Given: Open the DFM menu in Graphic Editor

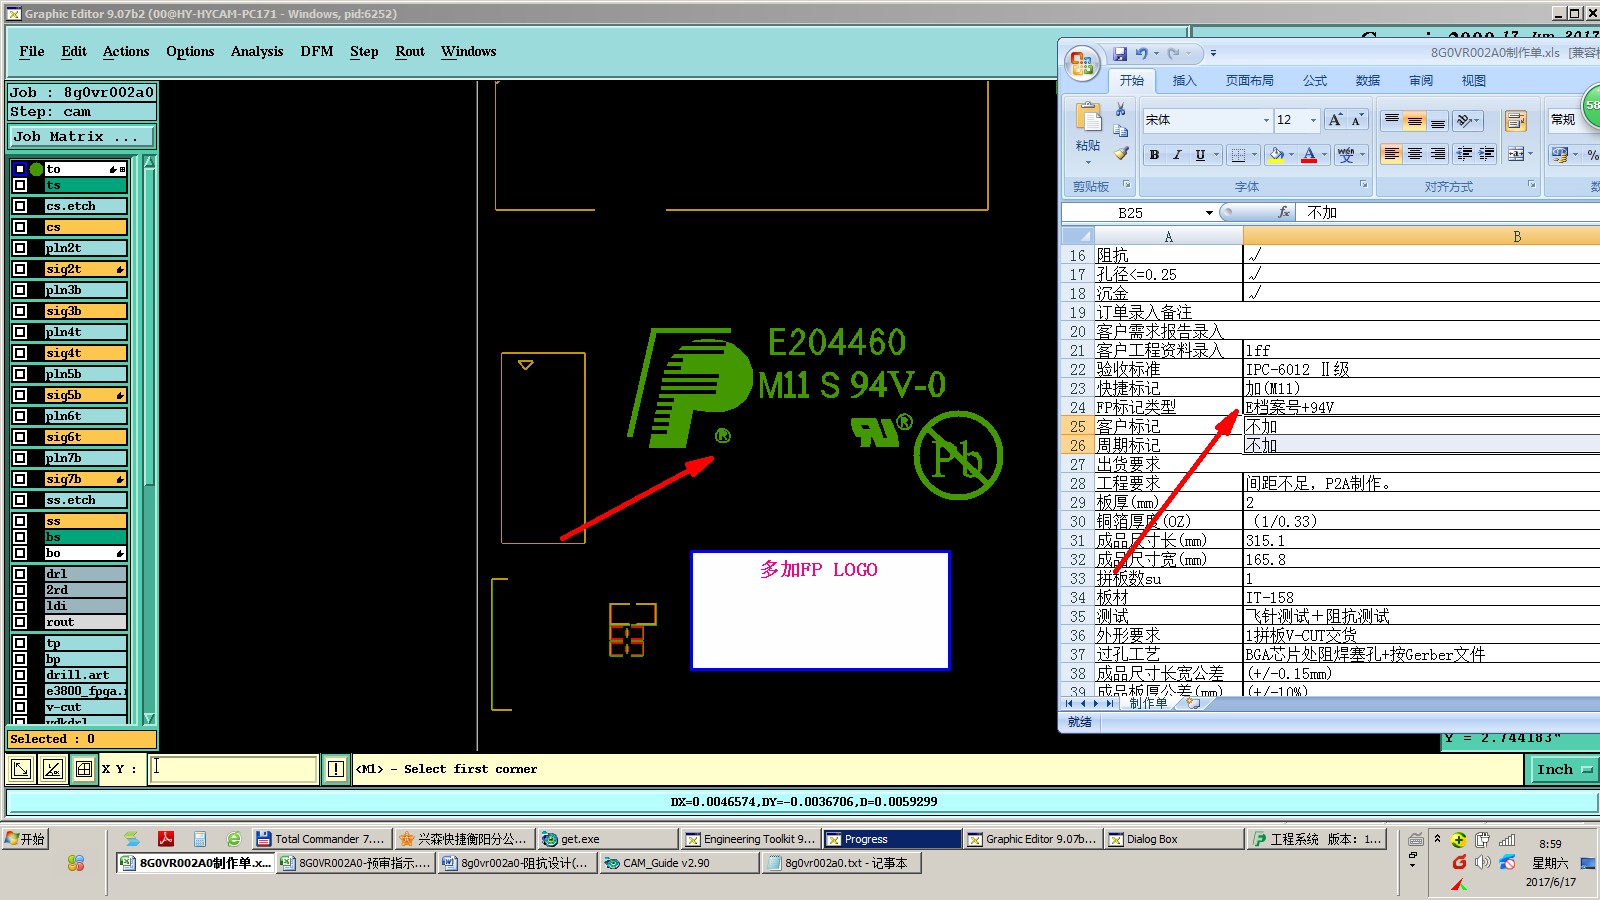Looking at the screenshot, I should [317, 51].
